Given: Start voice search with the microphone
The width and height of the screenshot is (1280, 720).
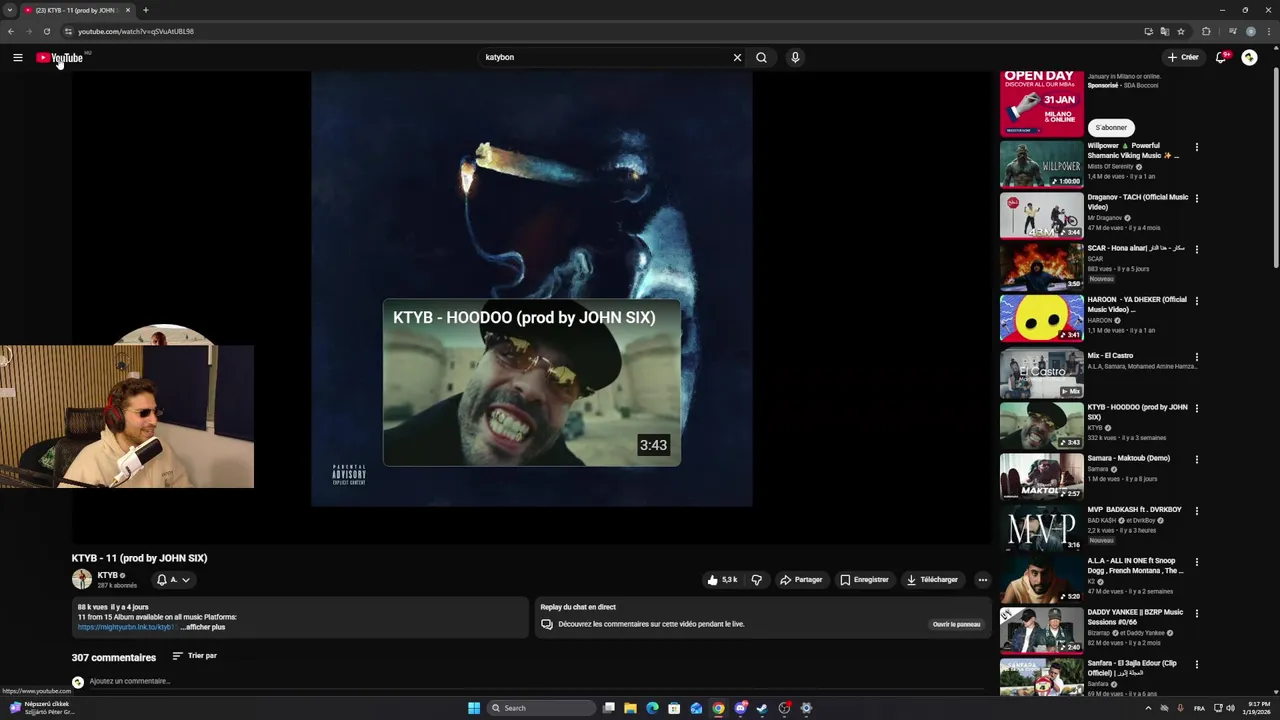Looking at the screenshot, I should coord(795,58).
